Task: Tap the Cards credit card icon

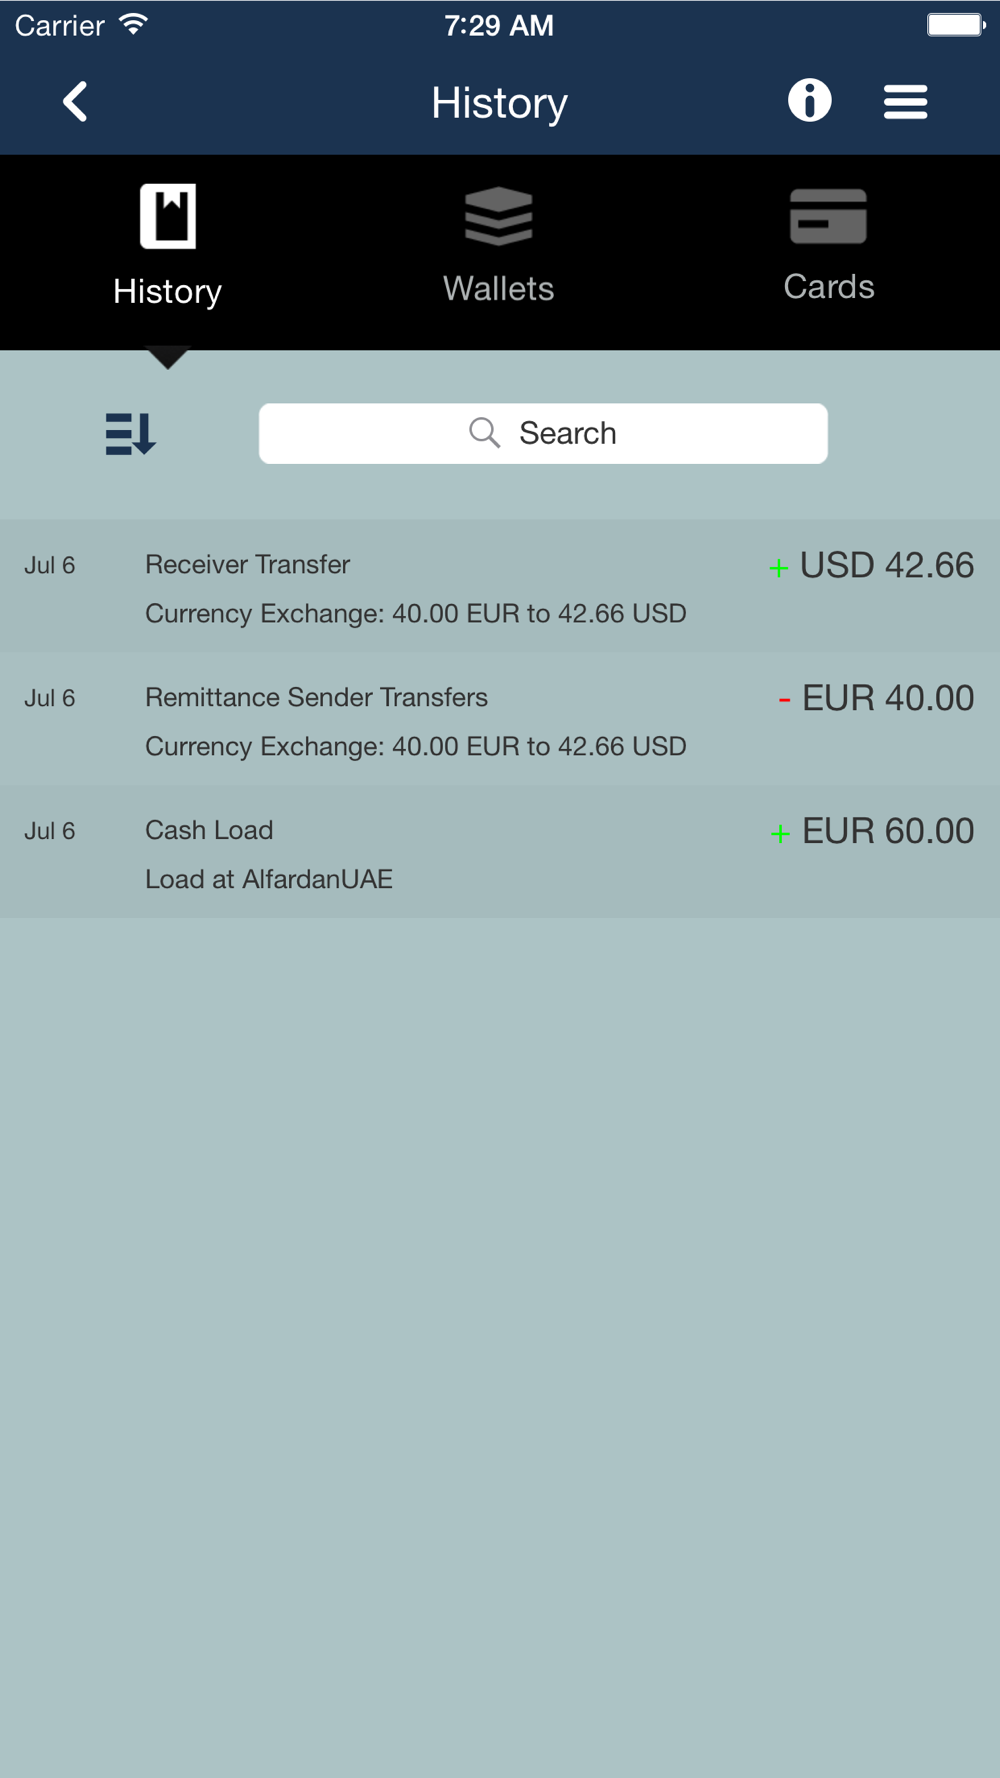Action: [x=828, y=216]
